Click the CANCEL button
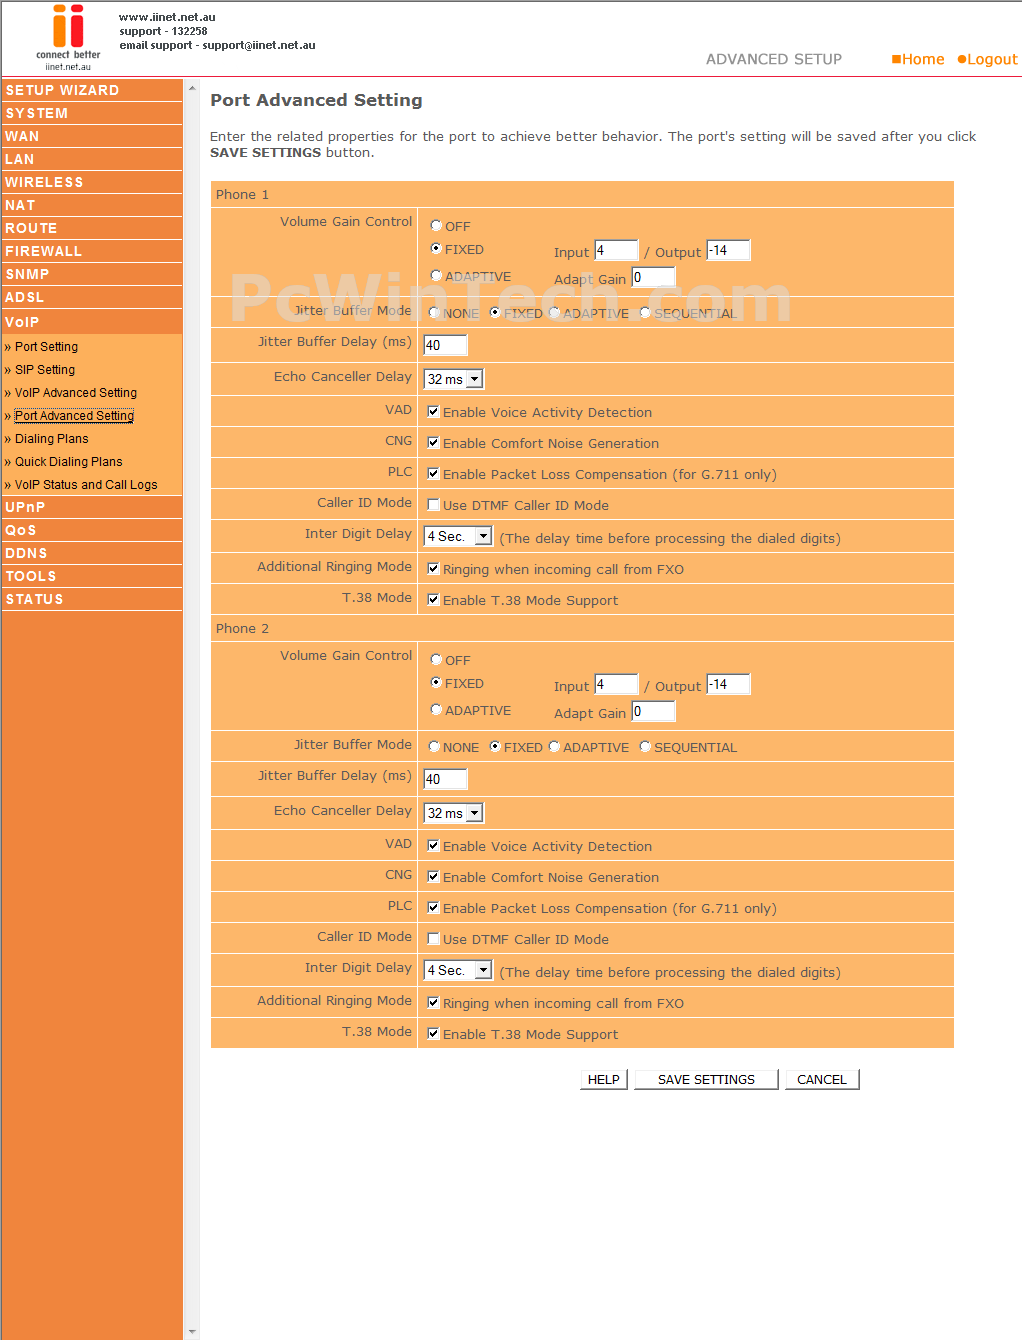 (822, 1080)
